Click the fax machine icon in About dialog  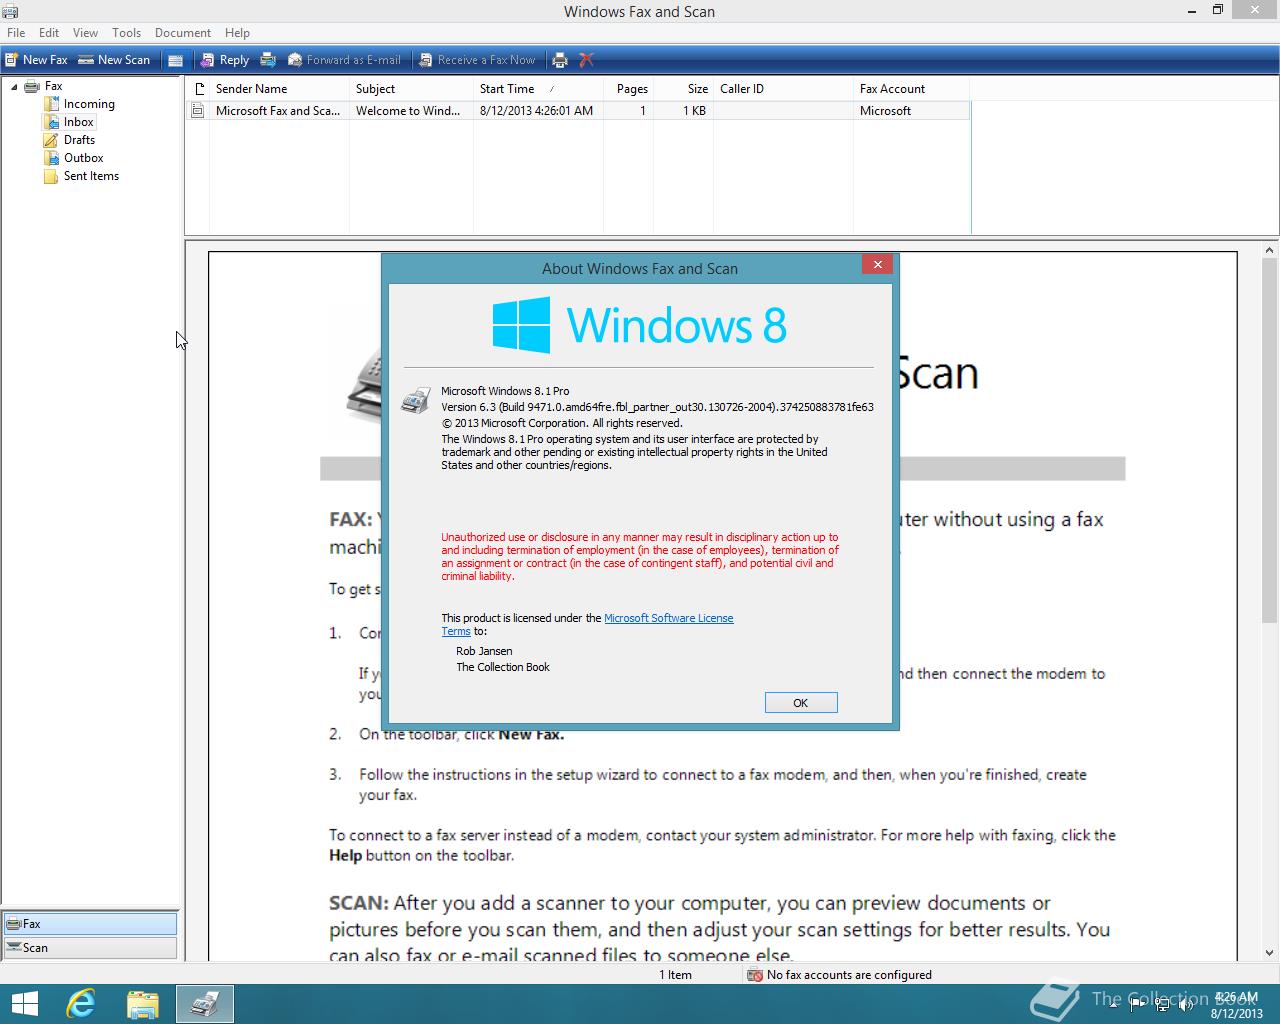415,401
